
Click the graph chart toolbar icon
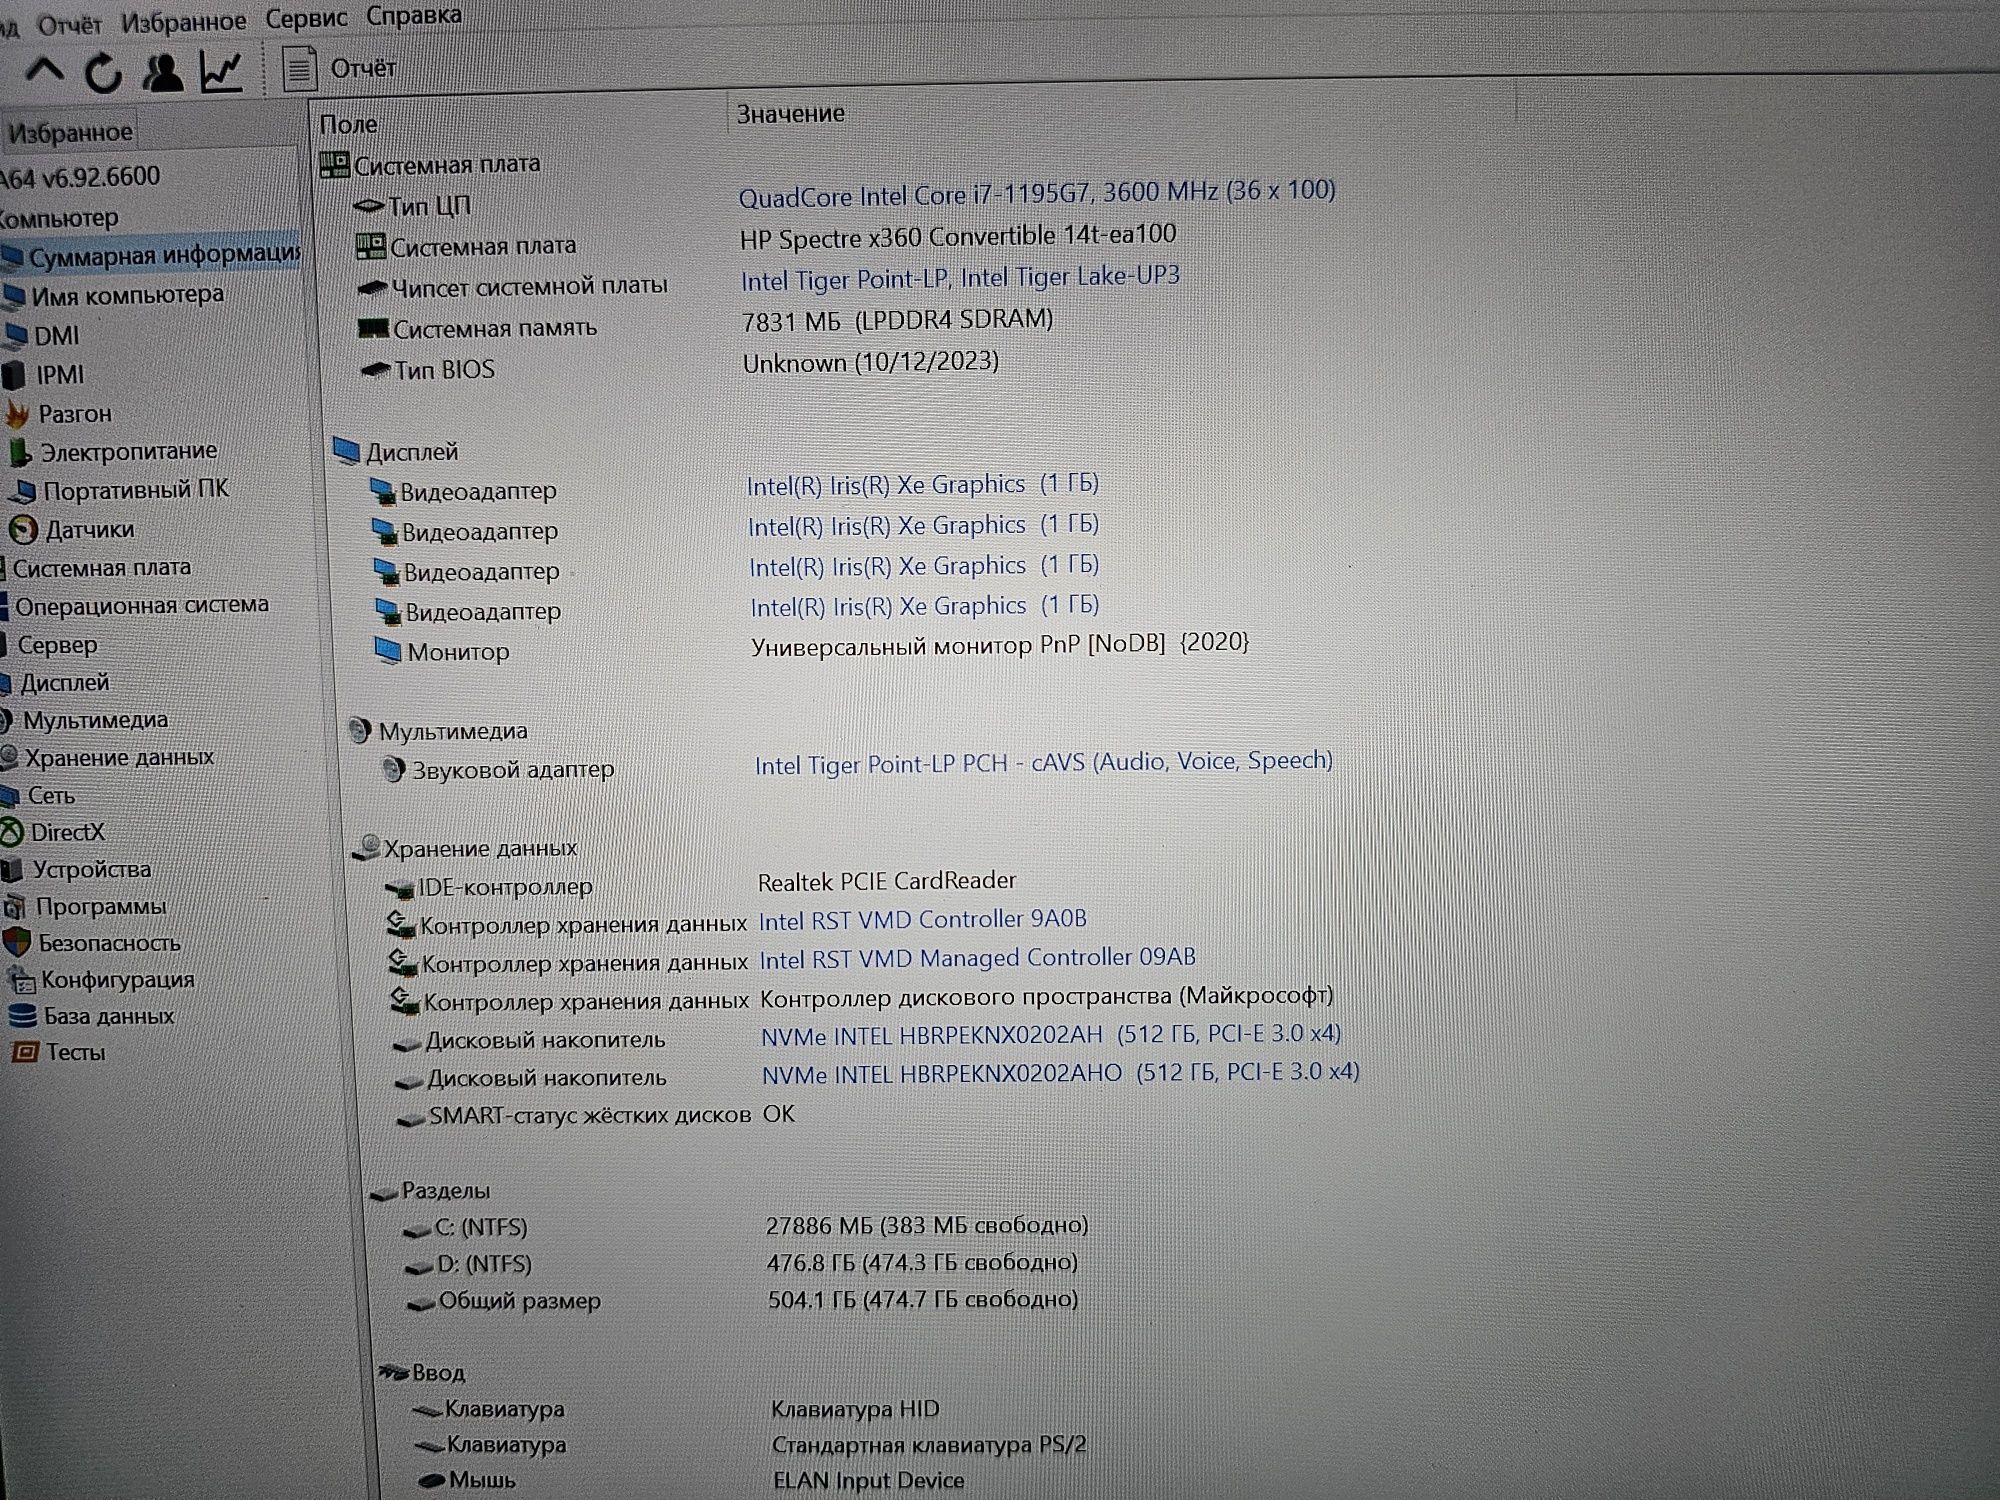(x=221, y=71)
